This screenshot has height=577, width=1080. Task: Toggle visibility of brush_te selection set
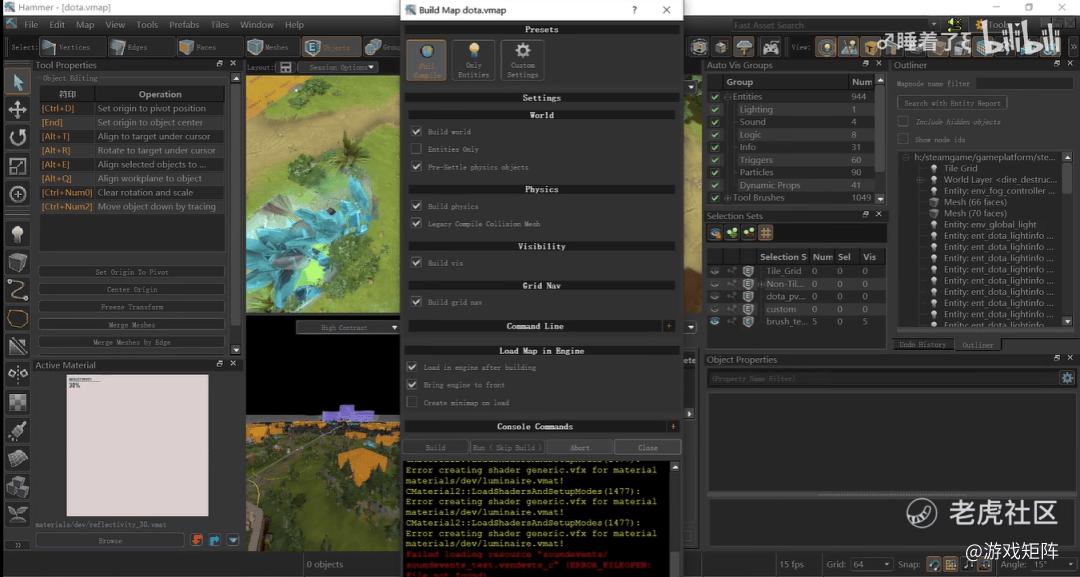[x=714, y=322]
